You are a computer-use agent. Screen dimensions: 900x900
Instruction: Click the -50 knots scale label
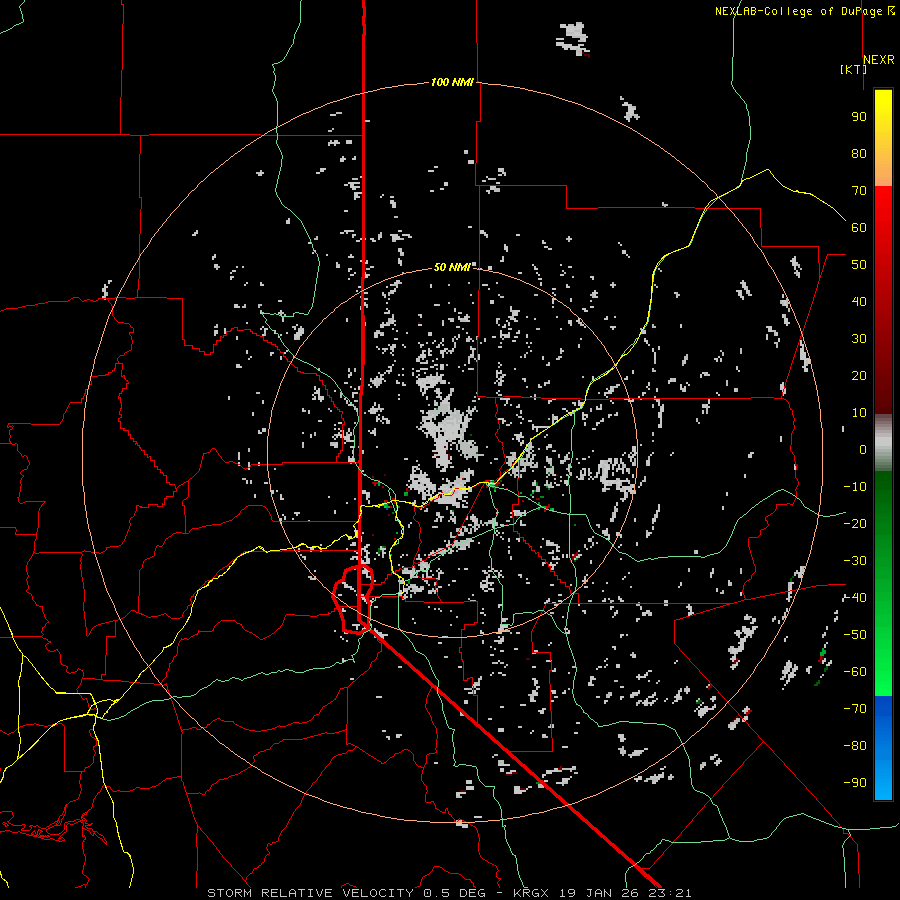[x=855, y=635]
